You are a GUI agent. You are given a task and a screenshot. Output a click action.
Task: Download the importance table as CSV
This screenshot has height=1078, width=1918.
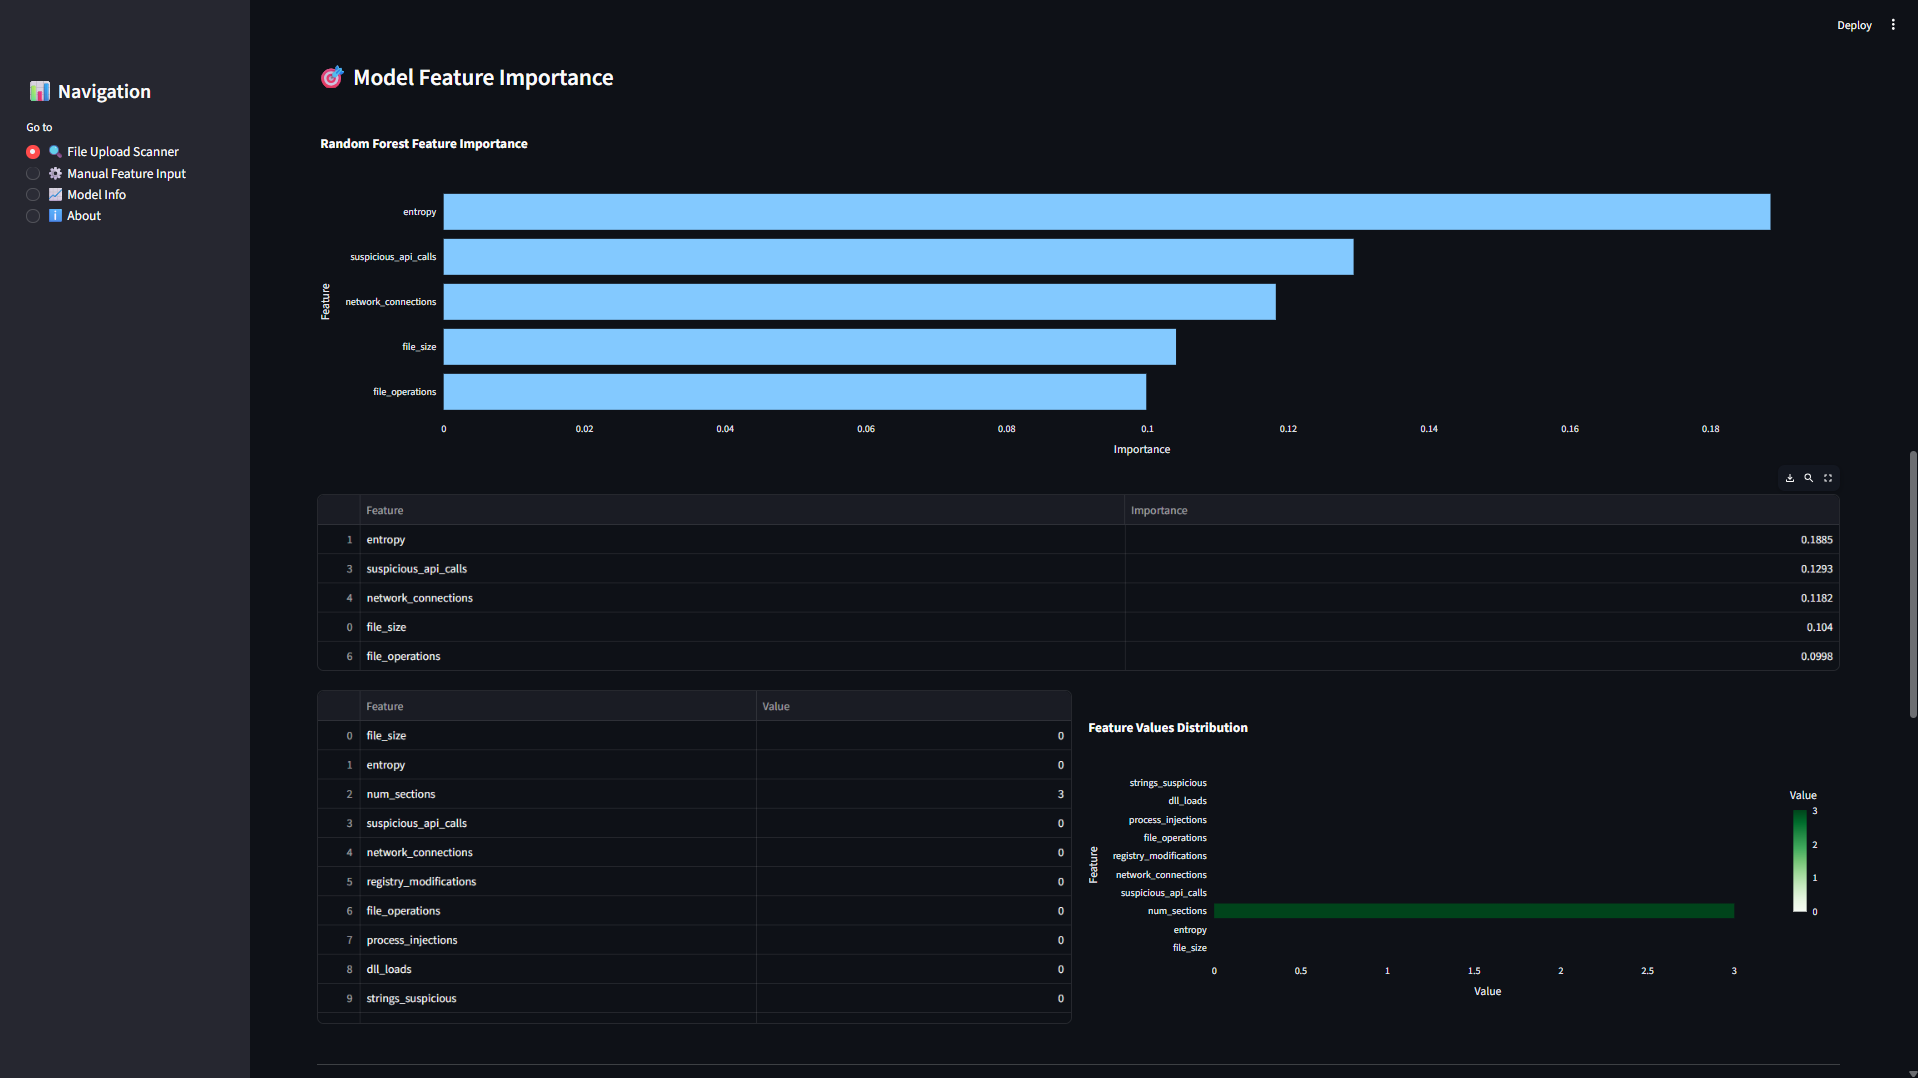tap(1790, 478)
